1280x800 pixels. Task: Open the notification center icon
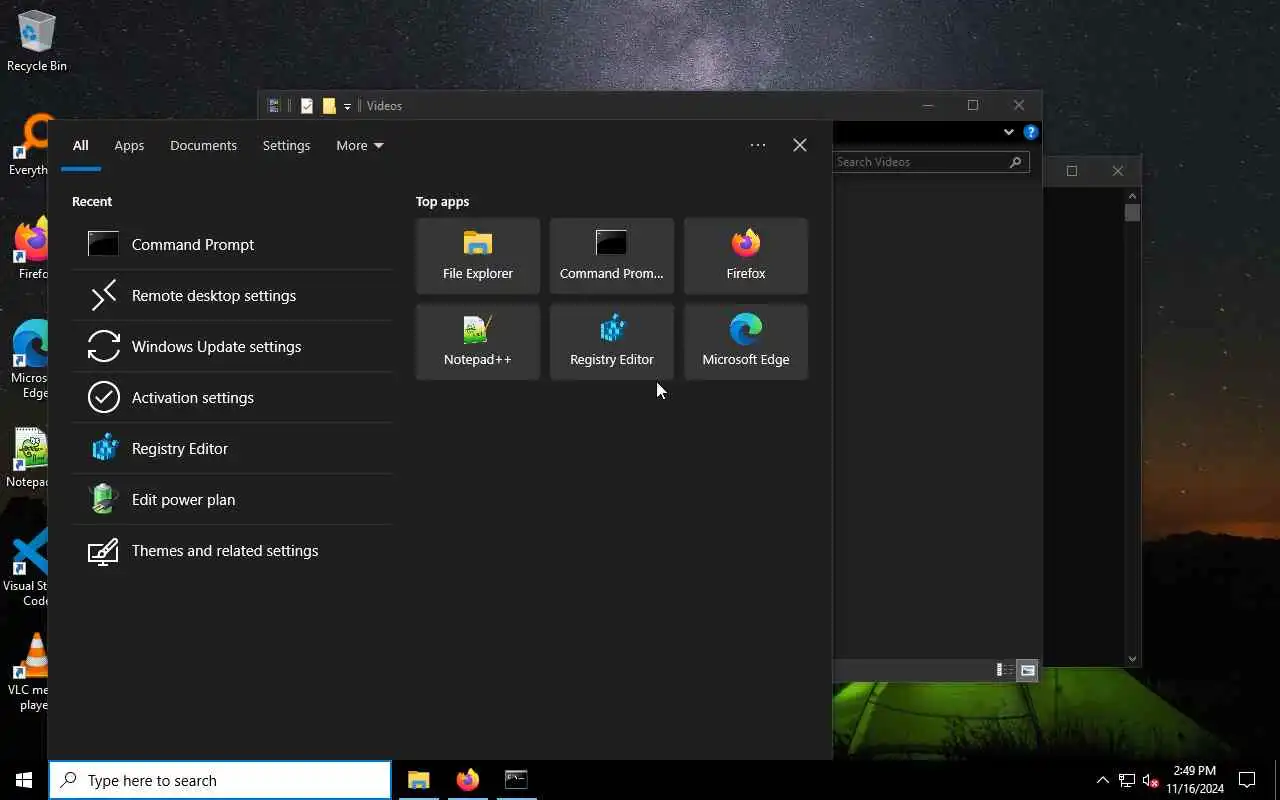click(1247, 780)
